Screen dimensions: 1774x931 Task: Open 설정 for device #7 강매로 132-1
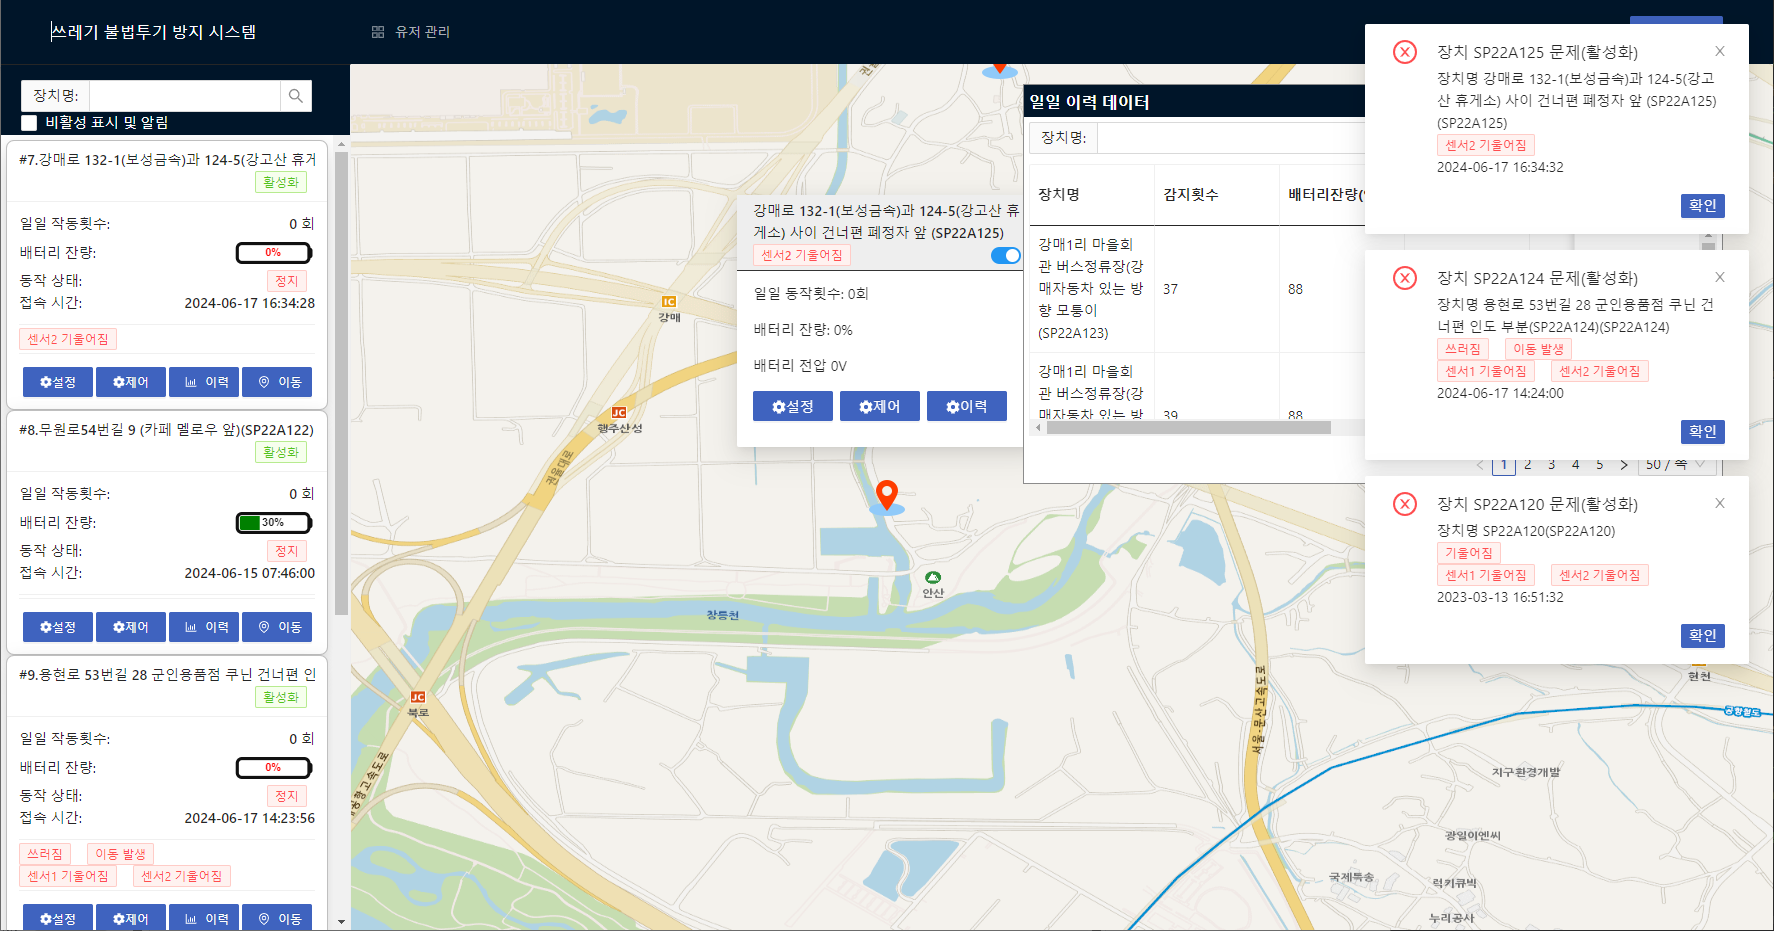coord(58,382)
